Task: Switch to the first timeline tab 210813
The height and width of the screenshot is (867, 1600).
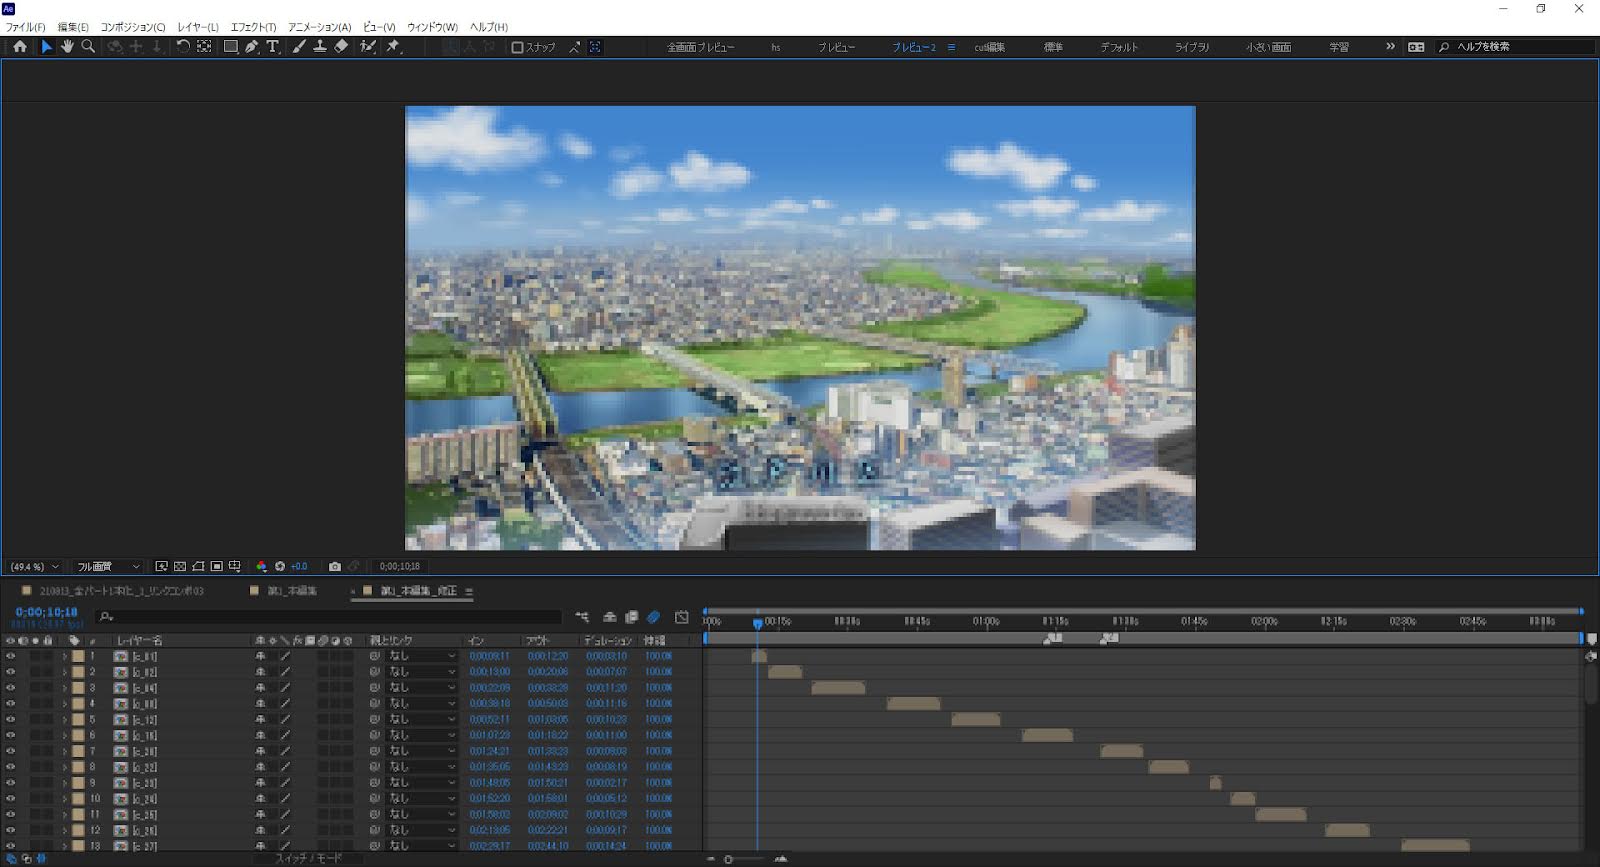Action: click(121, 591)
